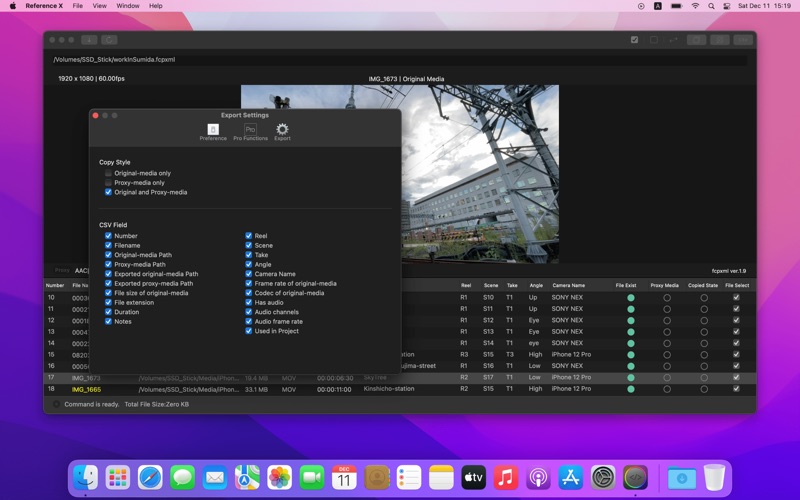Switch to the Export gear tab
This screenshot has height=500, width=800.
[x=282, y=132]
